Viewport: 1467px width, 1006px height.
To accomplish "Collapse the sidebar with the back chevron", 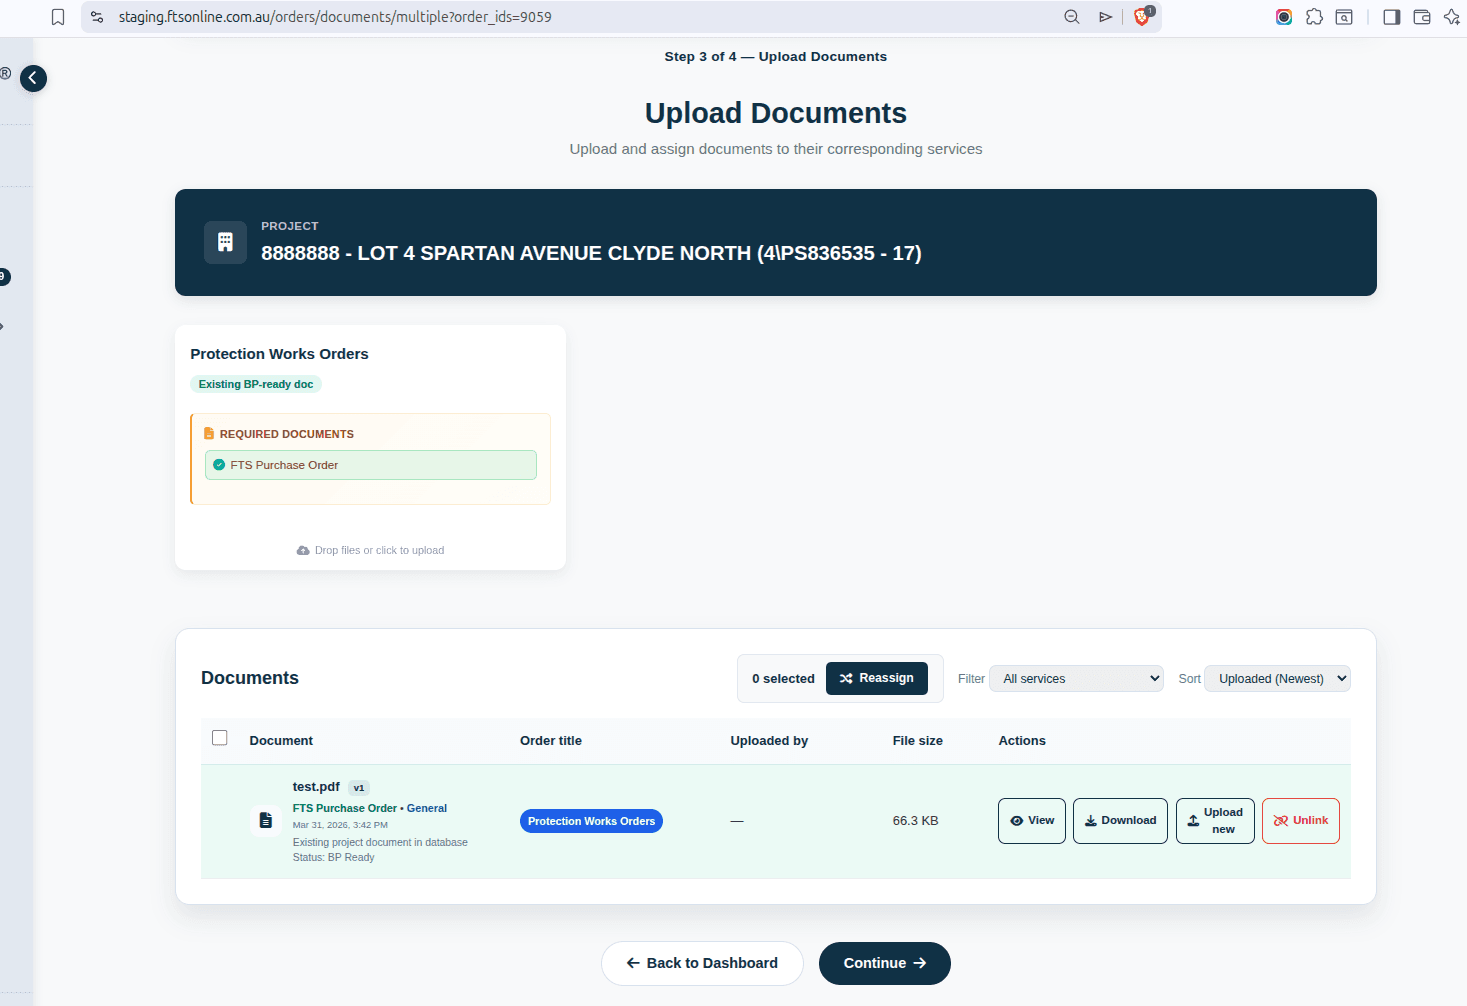I will [x=33, y=78].
